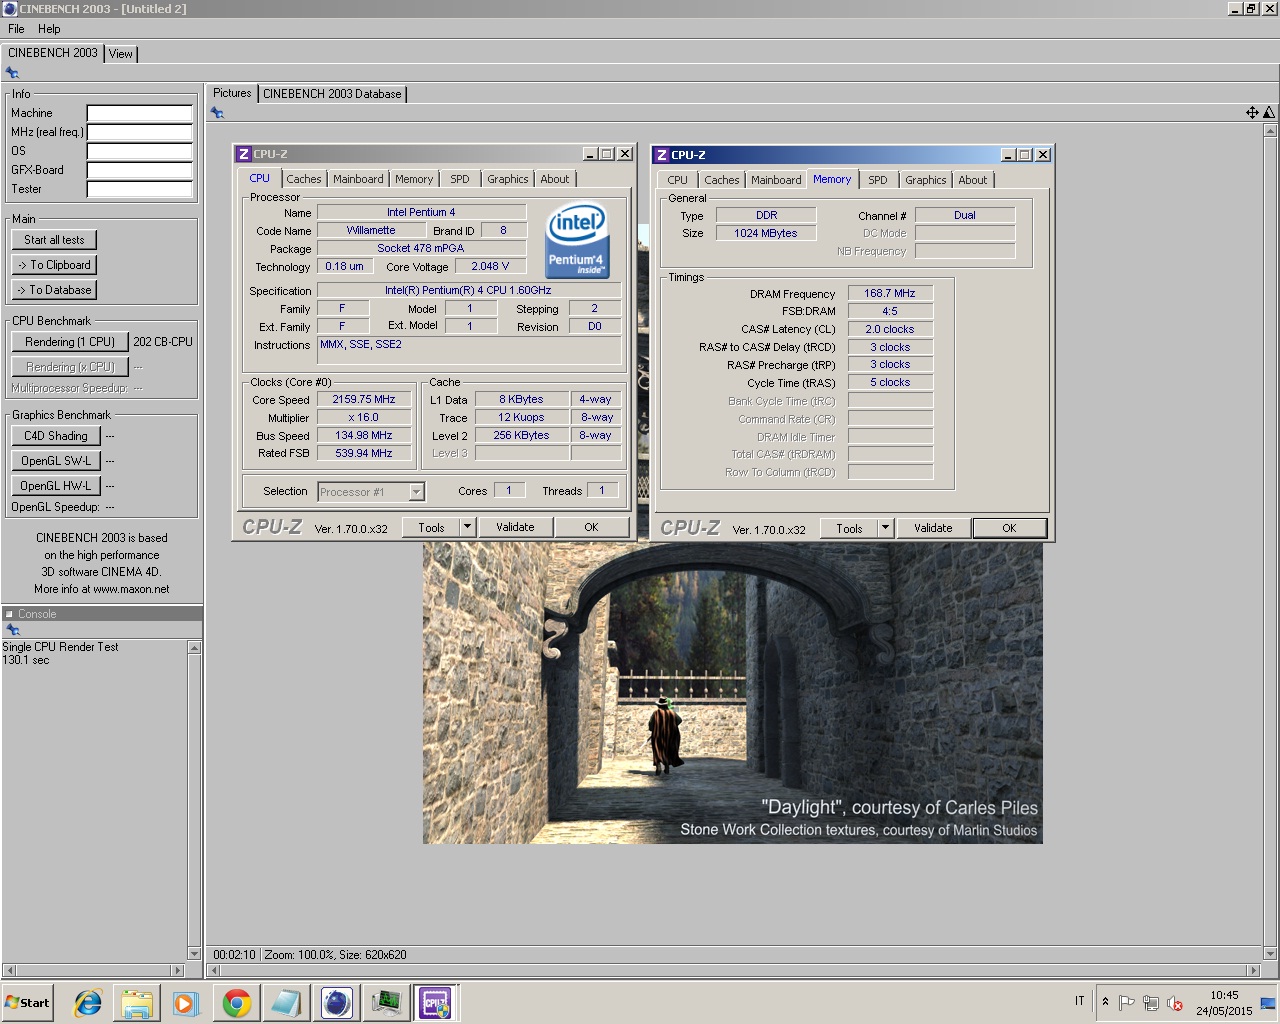Click the pin icon in the Console panel
Image resolution: width=1280 pixels, height=1024 pixels.
coord(13,630)
